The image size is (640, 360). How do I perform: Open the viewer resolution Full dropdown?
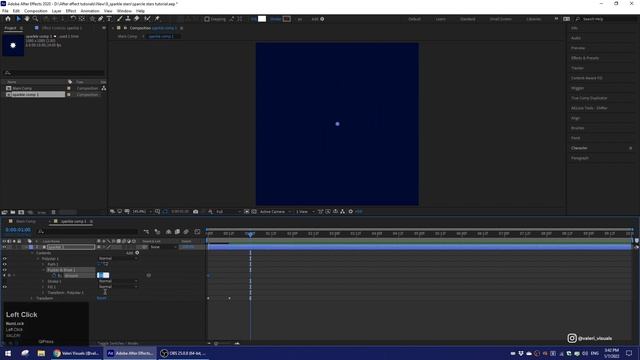[228, 211]
